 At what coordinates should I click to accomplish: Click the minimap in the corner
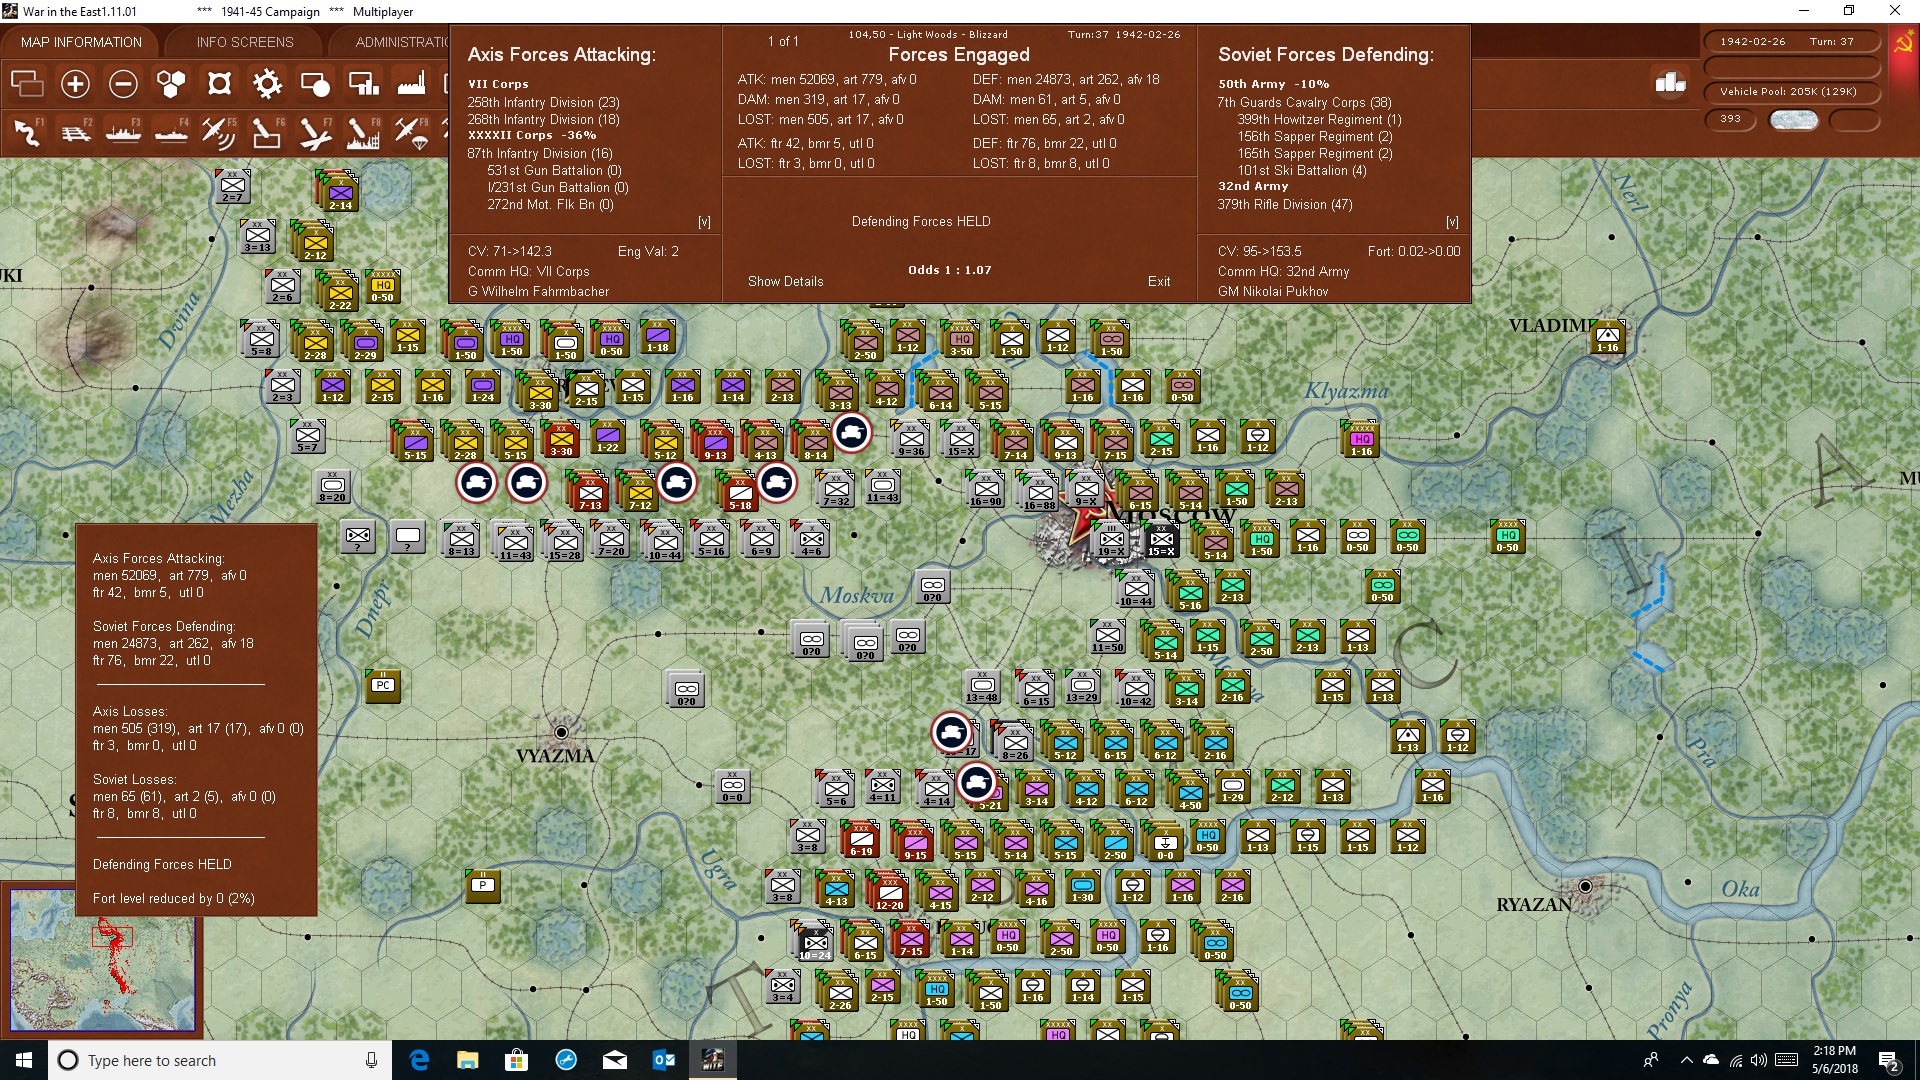103,960
